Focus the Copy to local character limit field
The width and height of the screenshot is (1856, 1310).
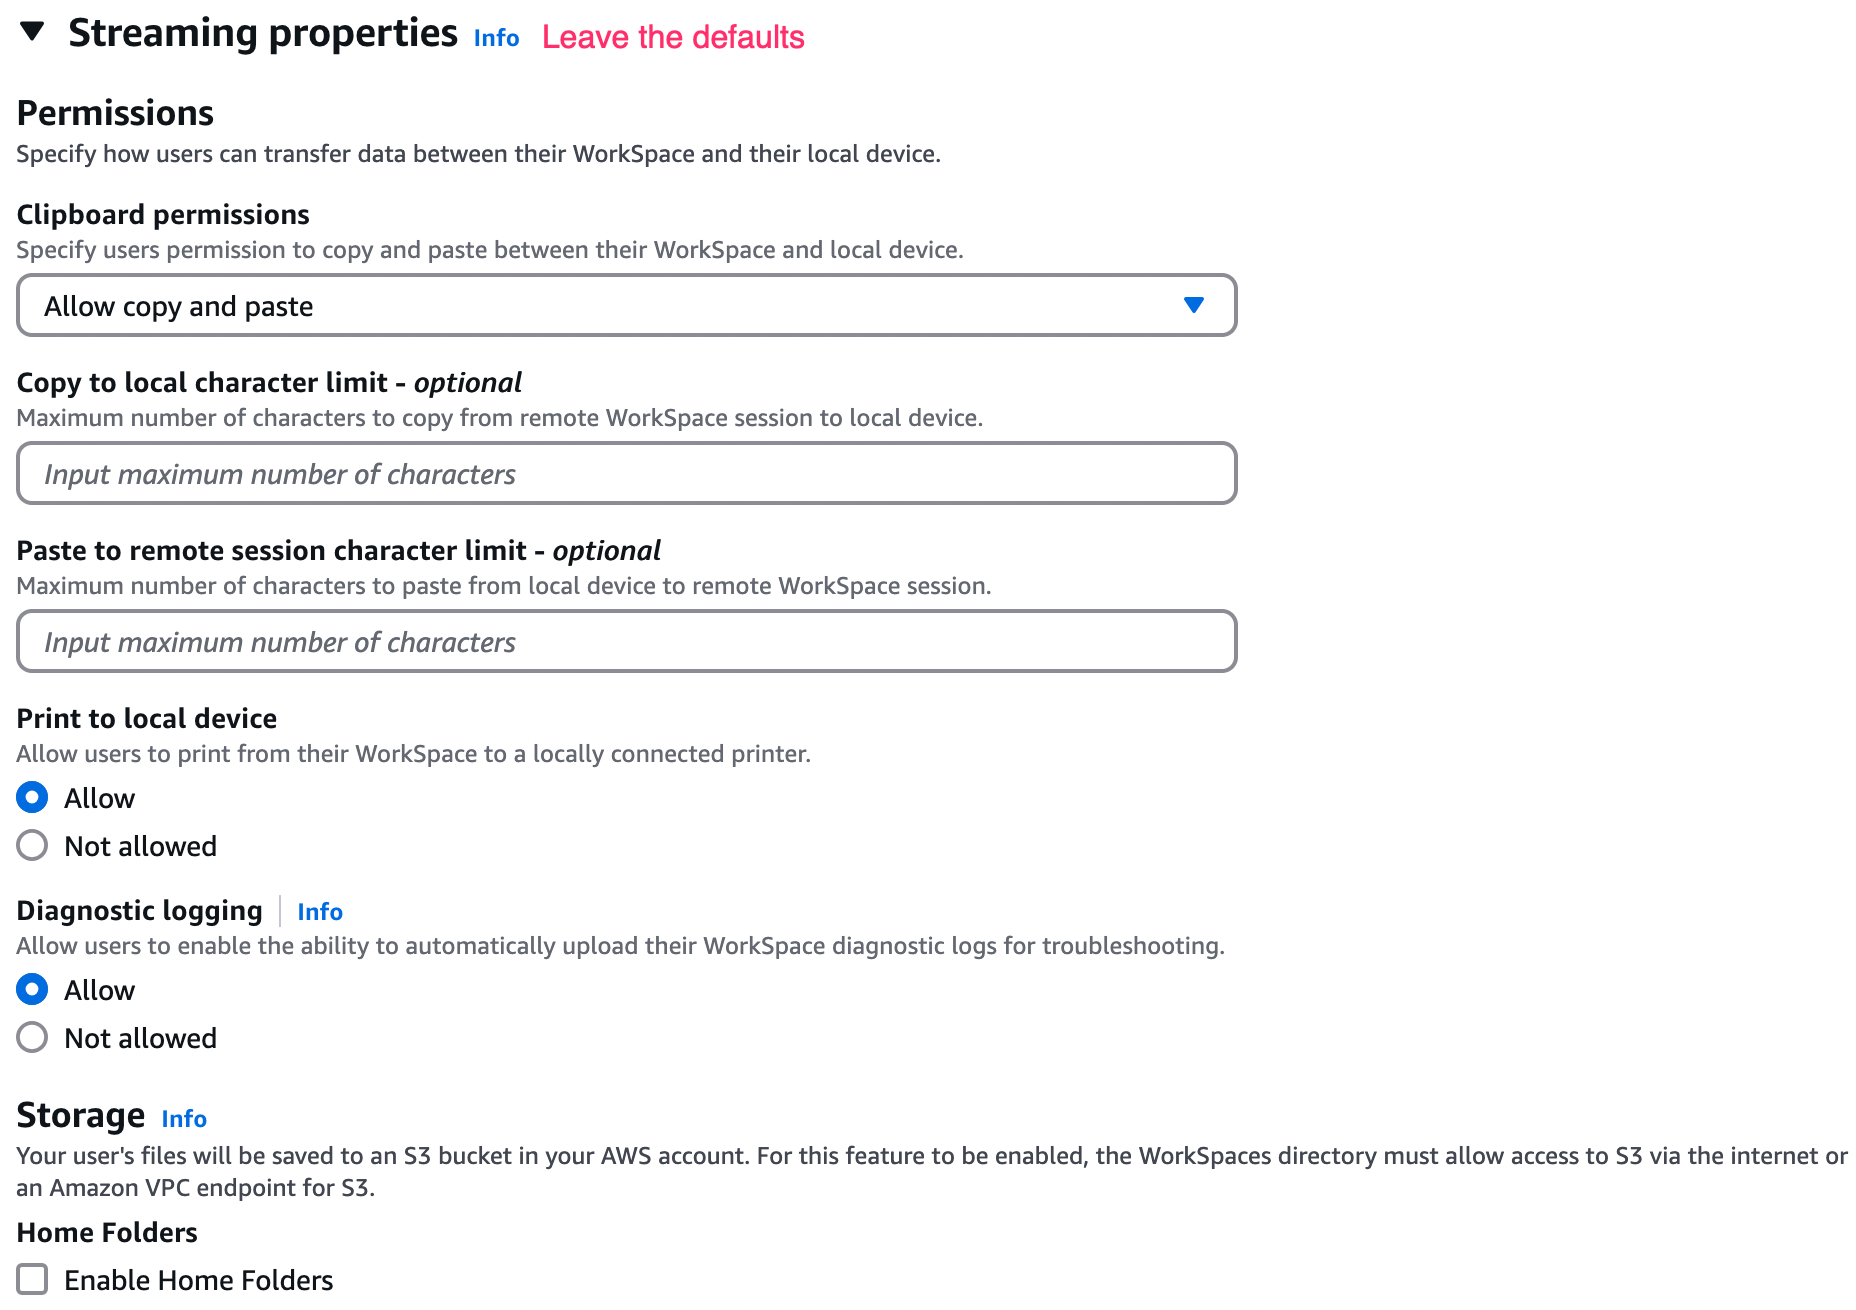coord(627,473)
